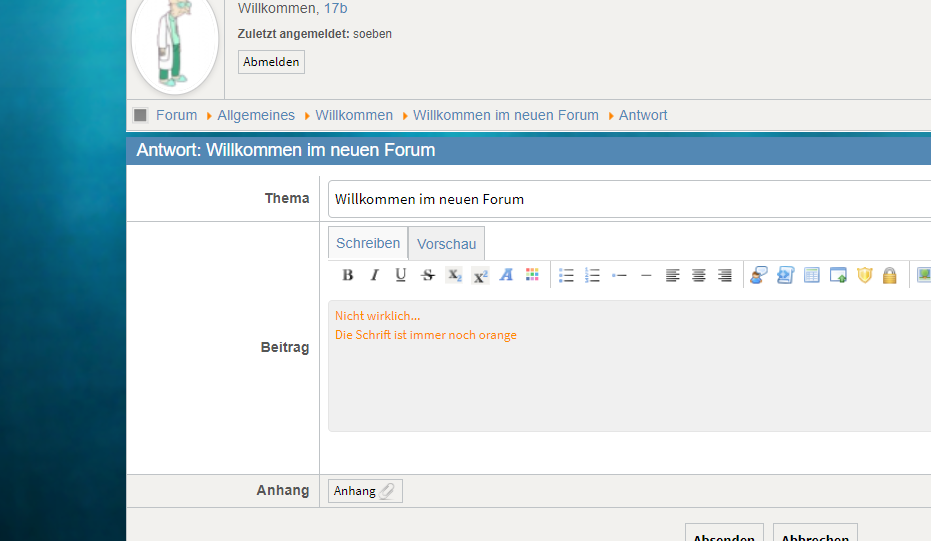Add an attachment with Anhang button
Viewport: 931px width, 541px height.
pos(365,491)
